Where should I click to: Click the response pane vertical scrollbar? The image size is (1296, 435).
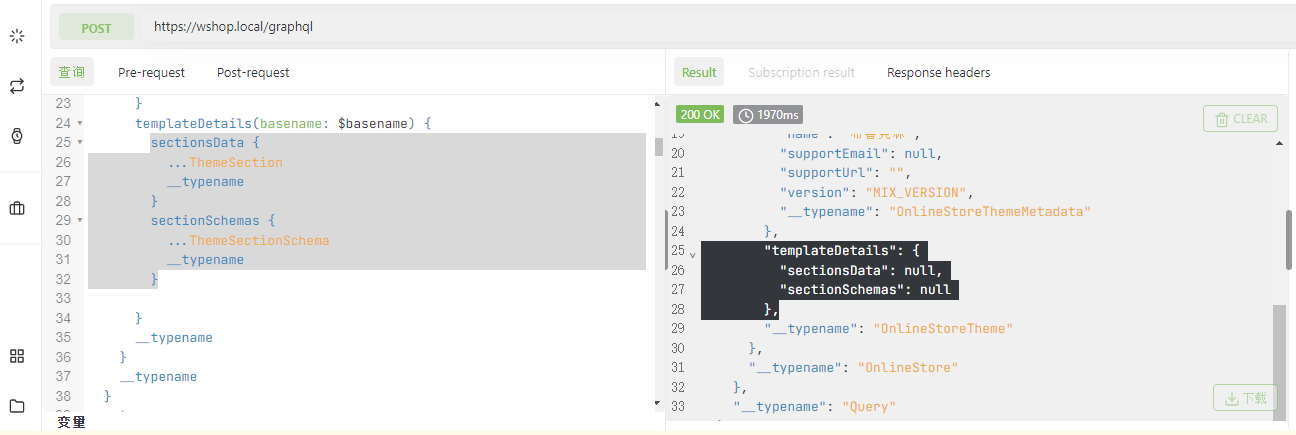click(x=1288, y=240)
